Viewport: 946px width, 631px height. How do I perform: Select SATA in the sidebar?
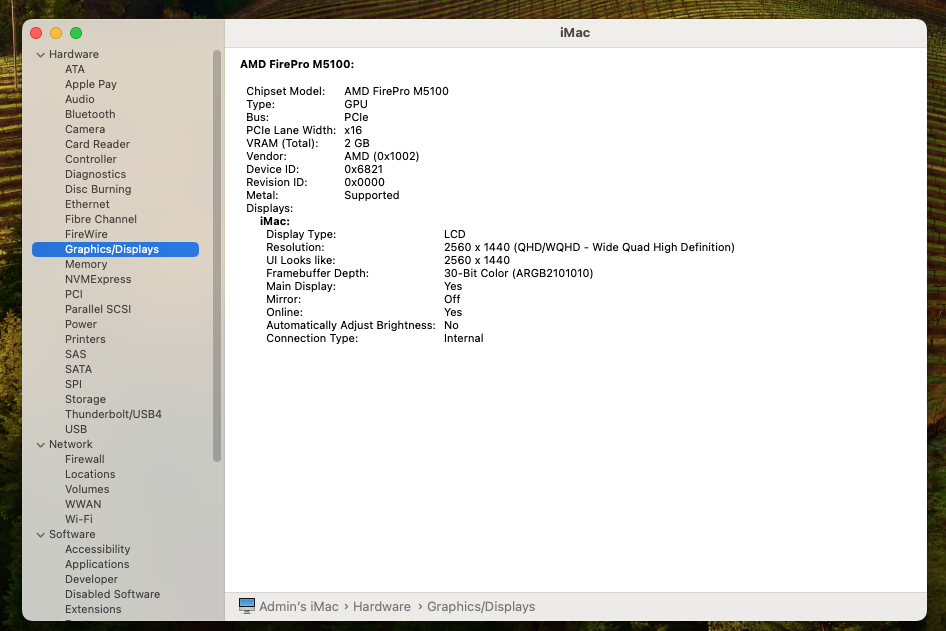(78, 369)
